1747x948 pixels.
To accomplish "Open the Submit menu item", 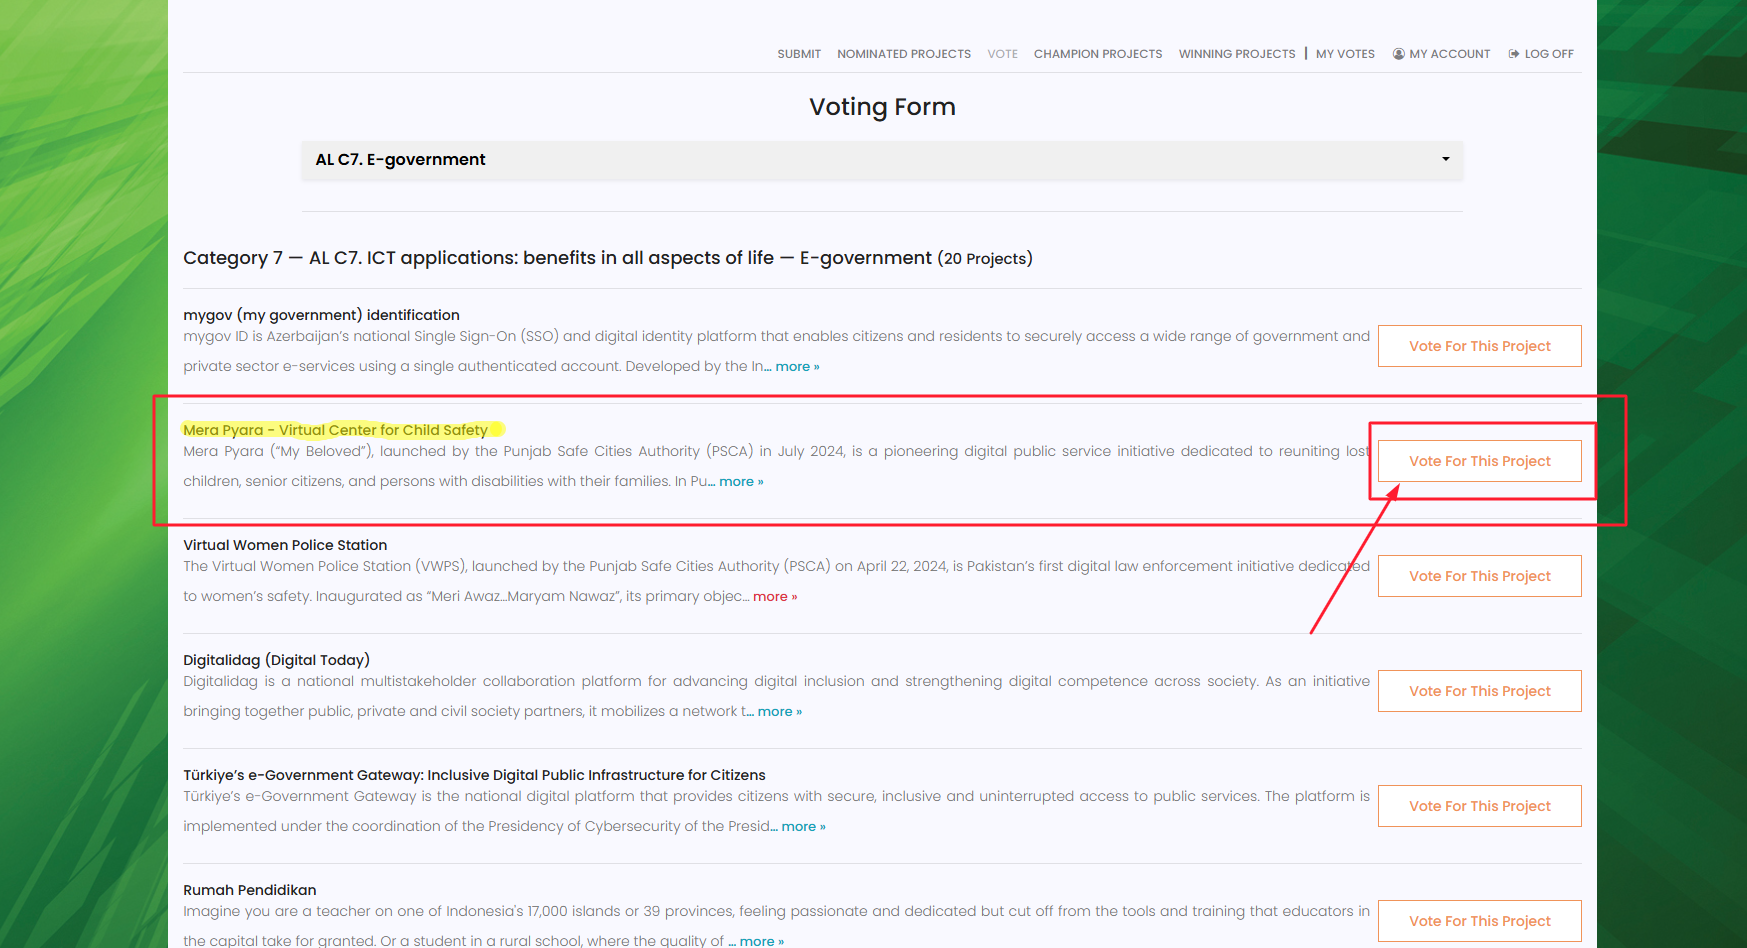I will [798, 54].
